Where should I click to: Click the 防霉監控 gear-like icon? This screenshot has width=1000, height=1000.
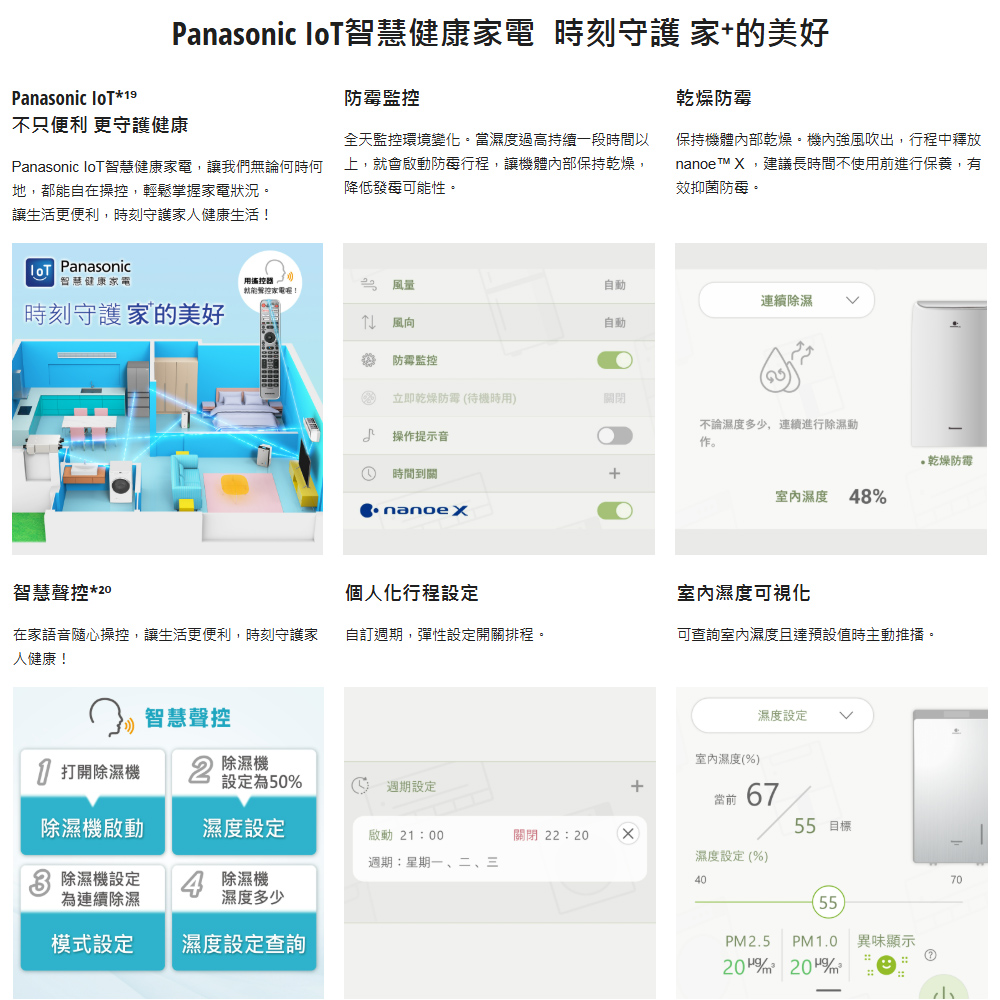click(x=369, y=360)
